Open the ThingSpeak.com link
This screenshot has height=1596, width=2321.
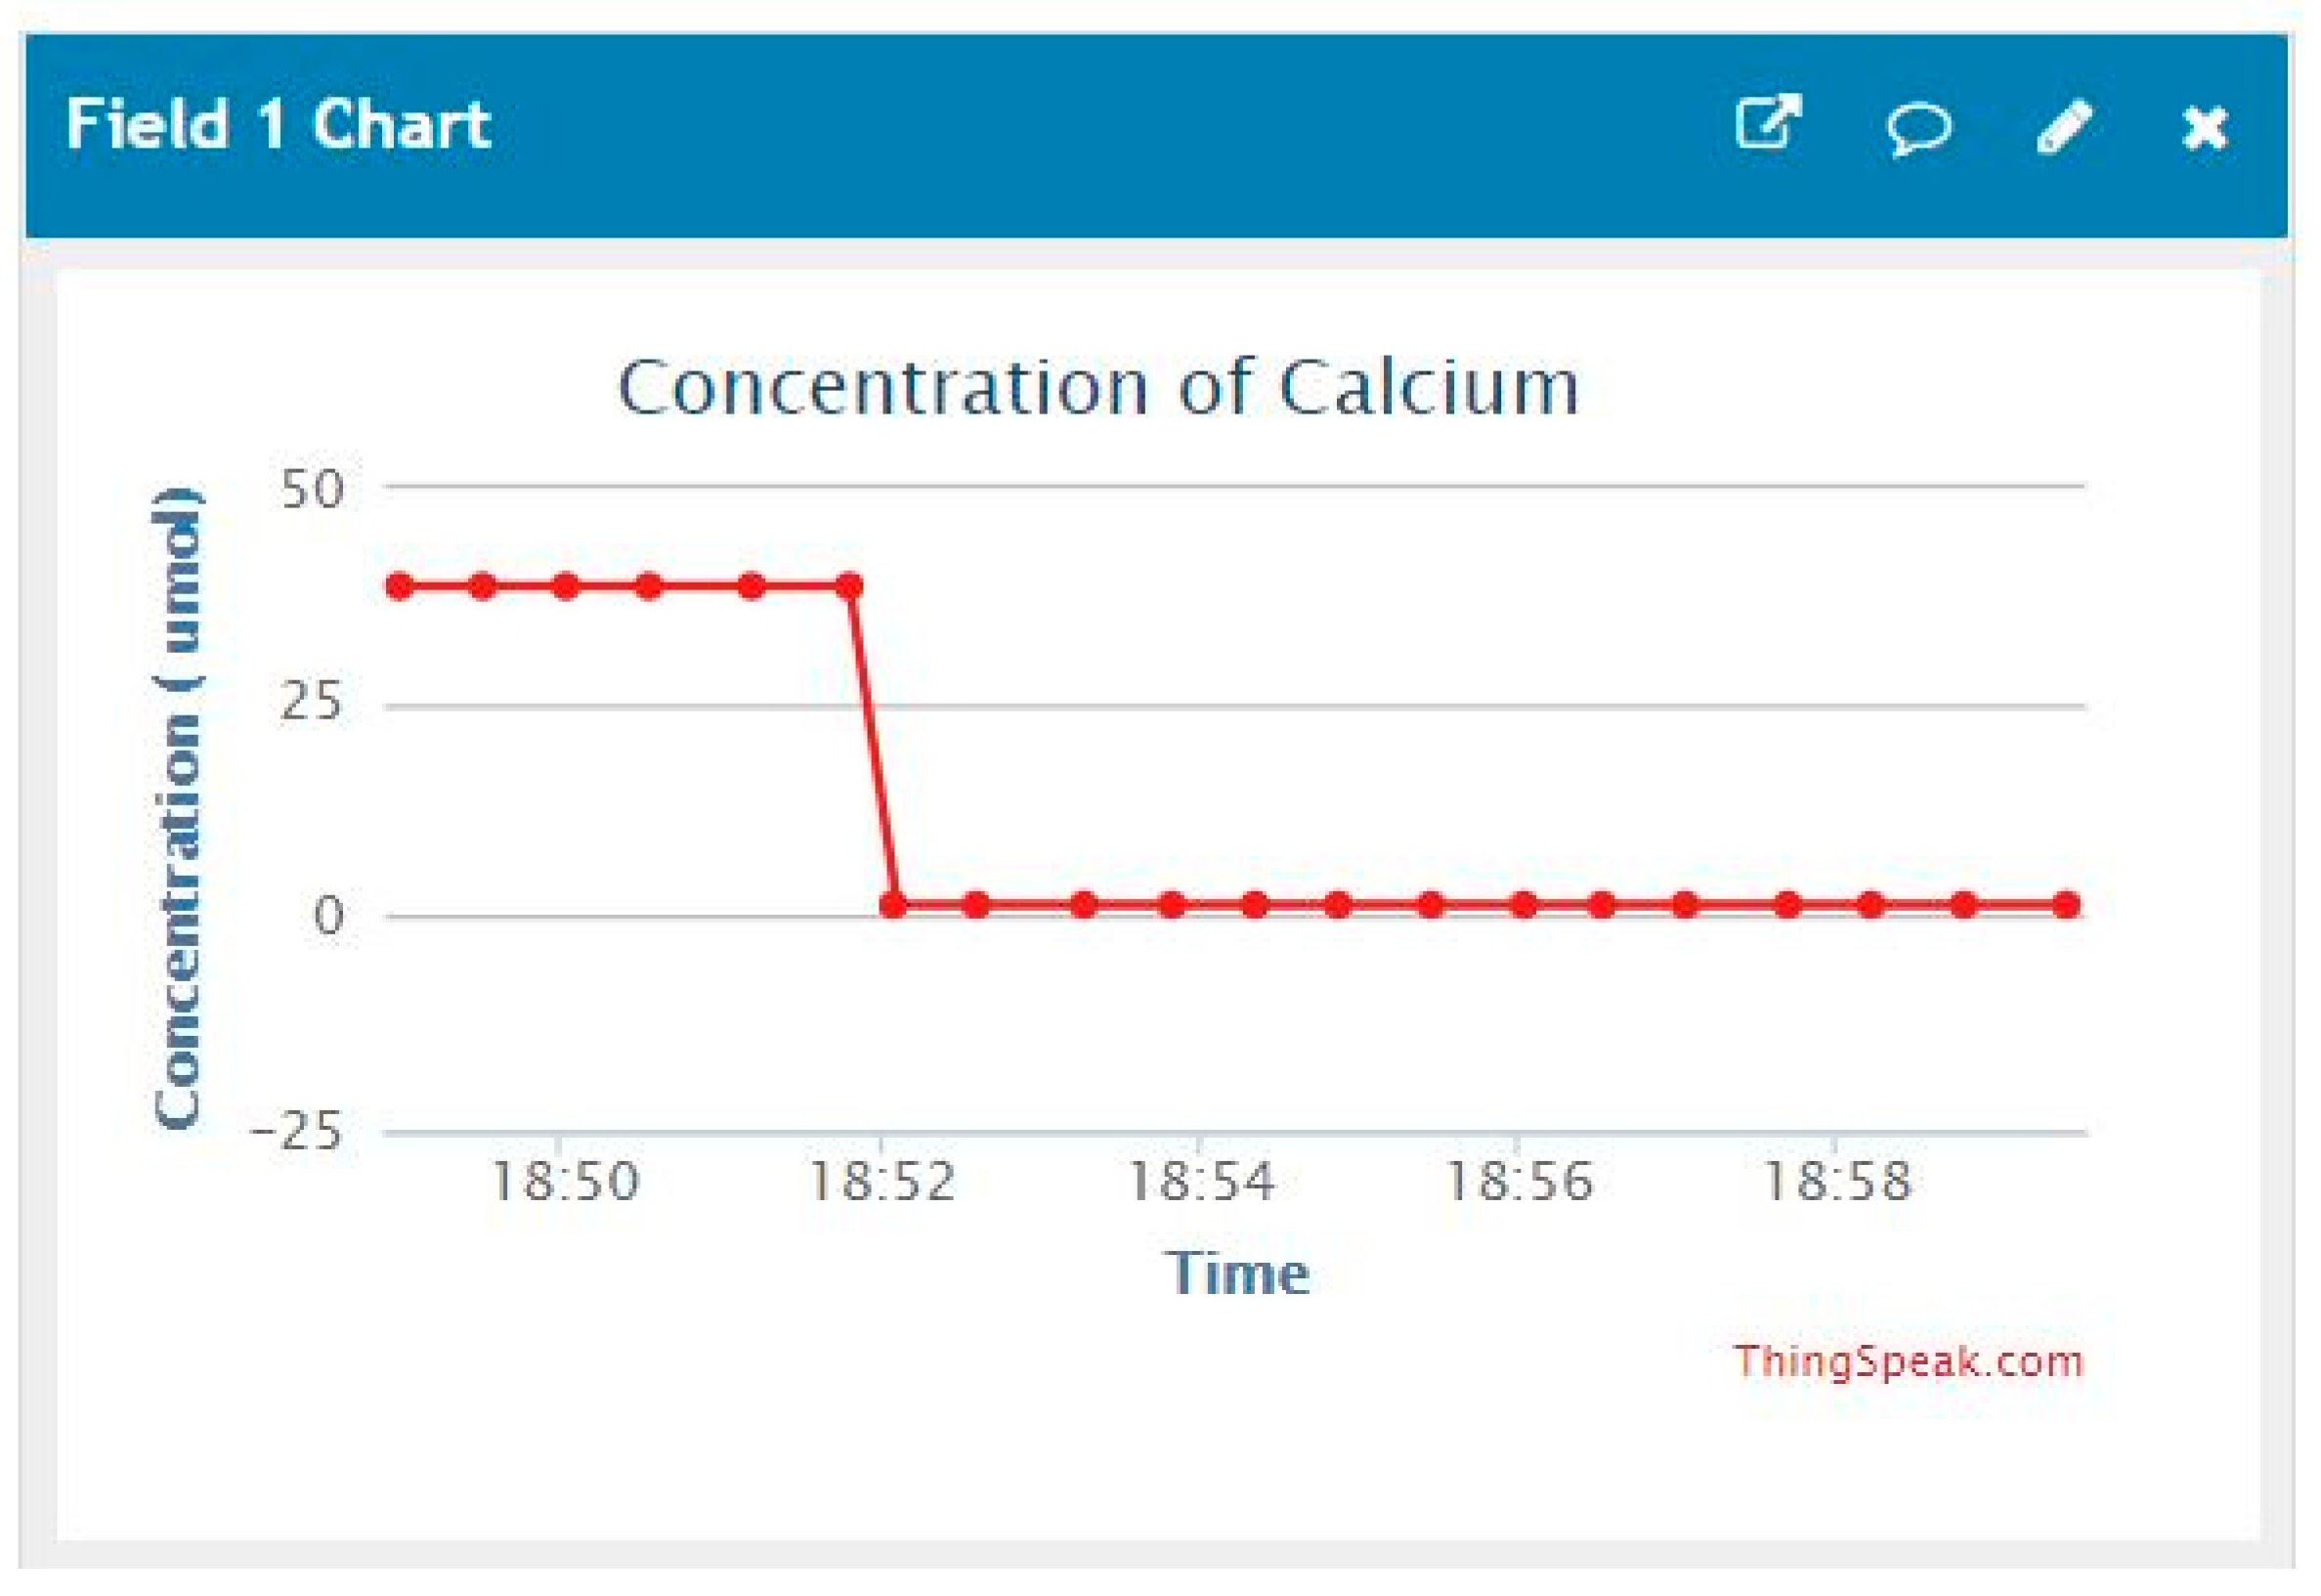(1908, 1362)
